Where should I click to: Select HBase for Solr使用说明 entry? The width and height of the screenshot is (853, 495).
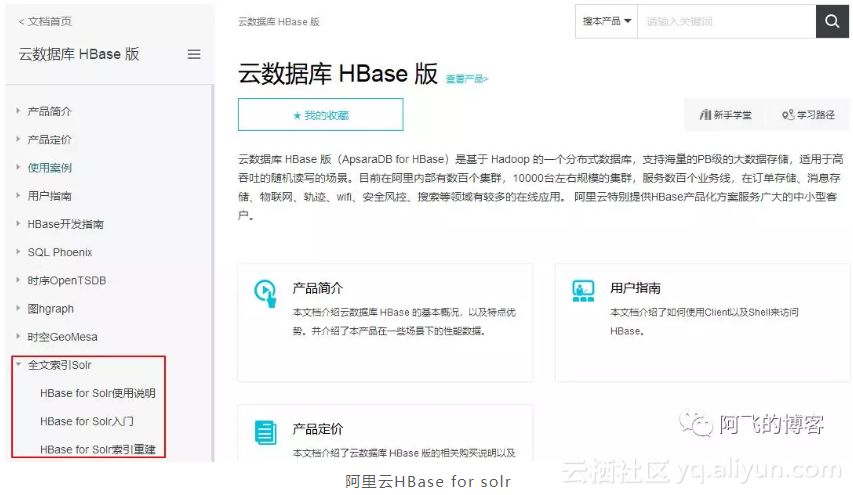(x=98, y=393)
